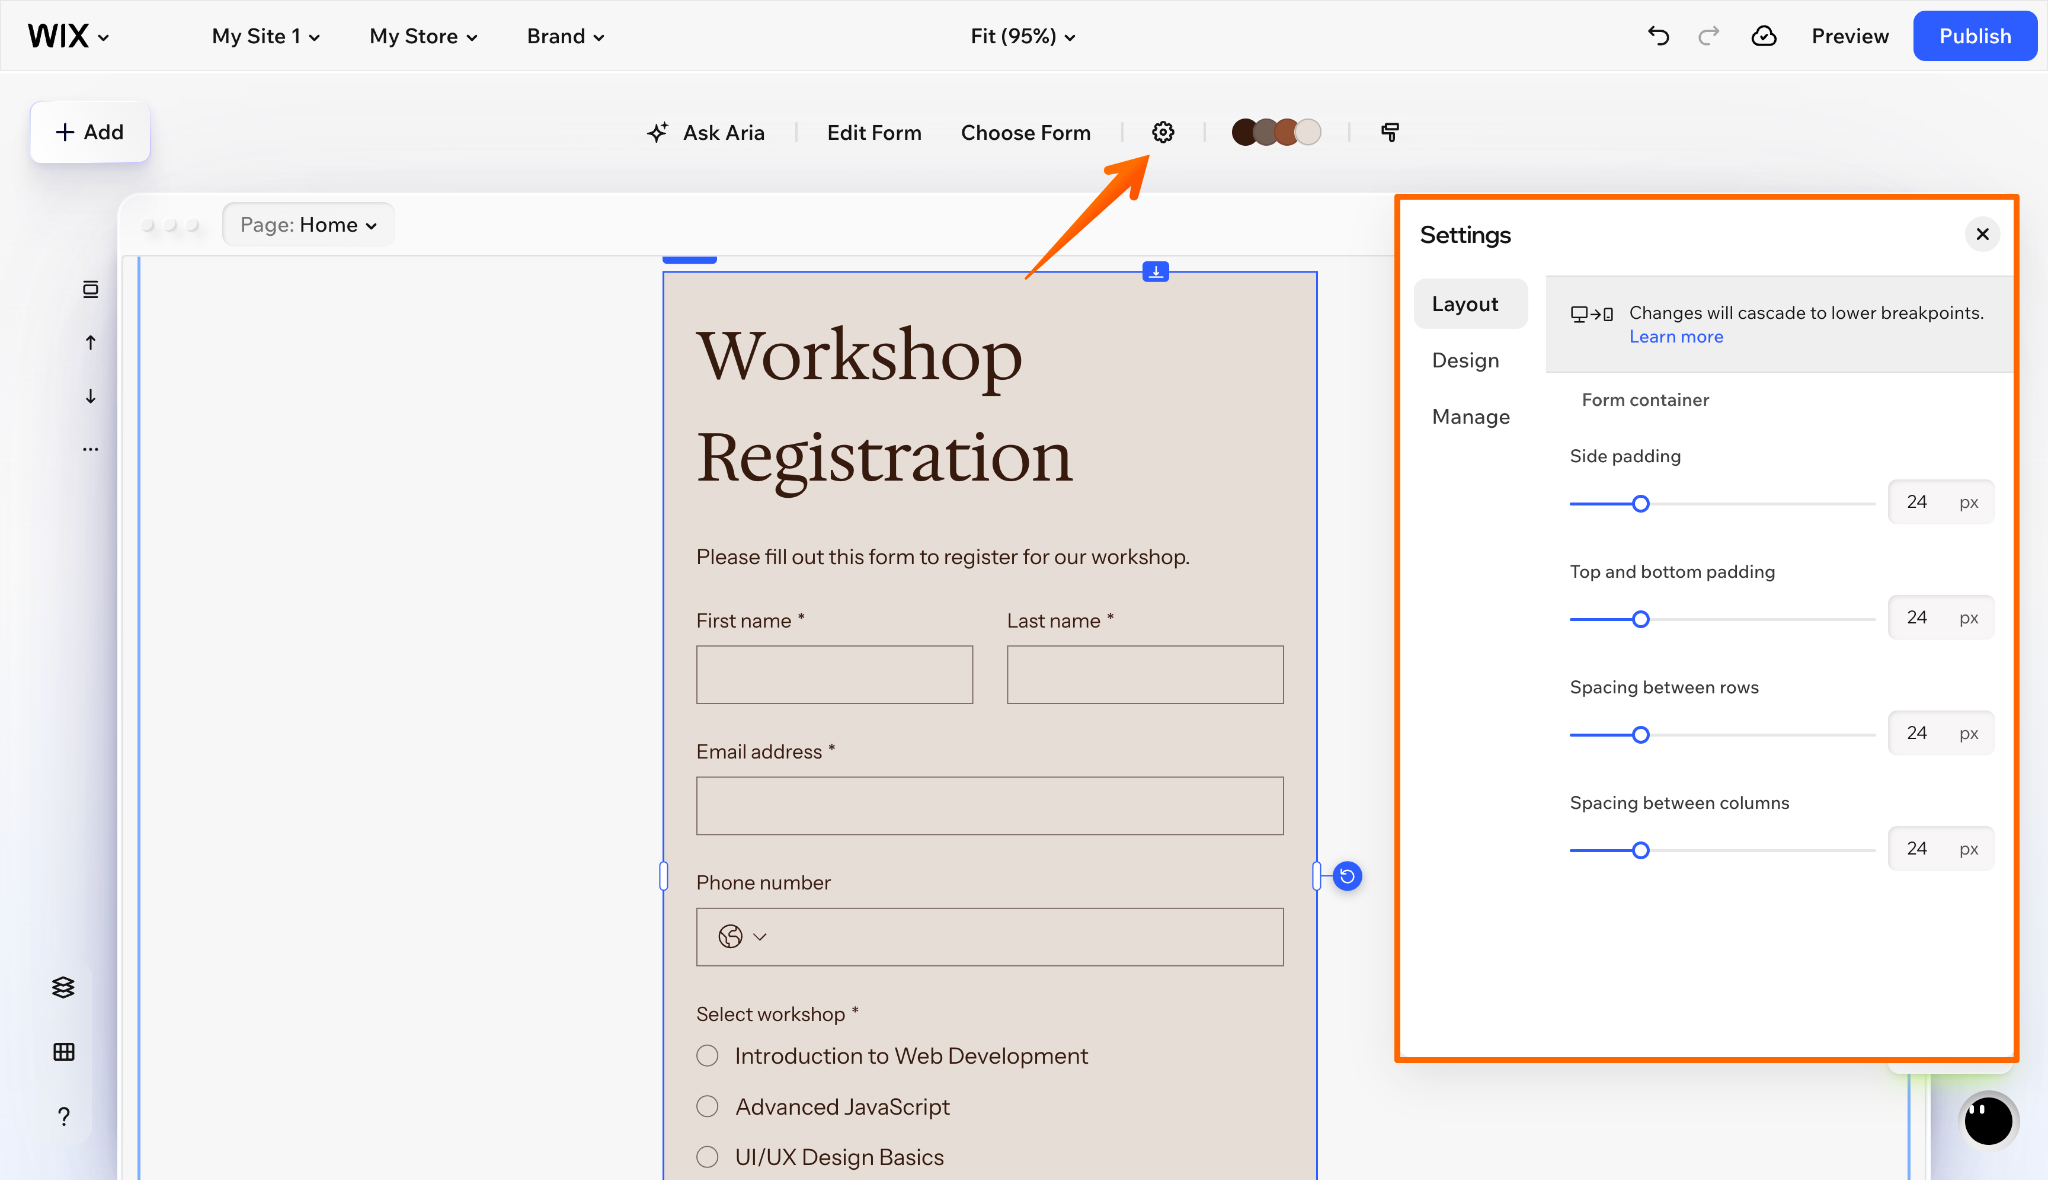Open the chat assistant bubble at bottom right
2048x1180 pixels.
coord(1988,1120)
